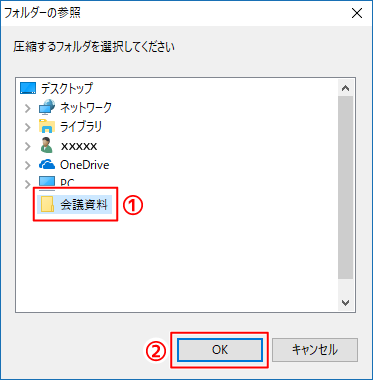This screenshot has width=373, height=380.
Task: Click the Network globe icon
Action: tap(47, 107)
